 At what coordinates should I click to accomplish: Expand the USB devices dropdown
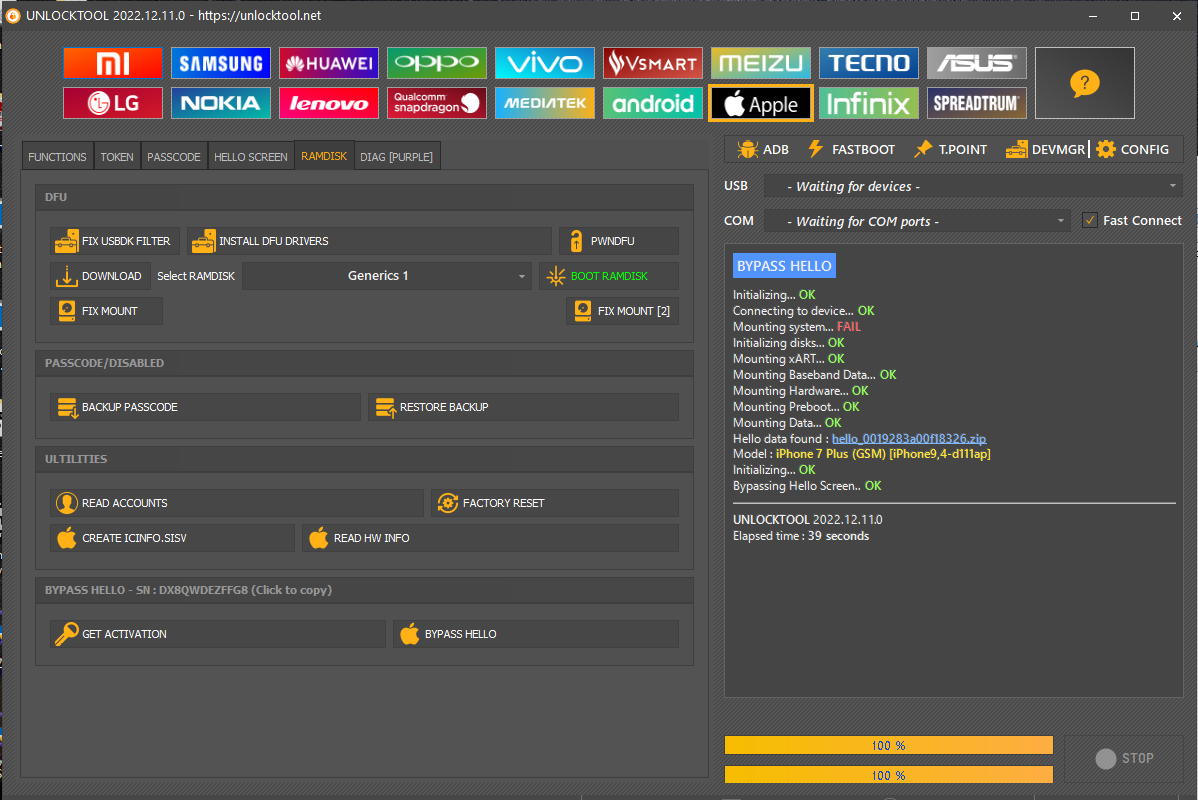click(x=973, y=186)
